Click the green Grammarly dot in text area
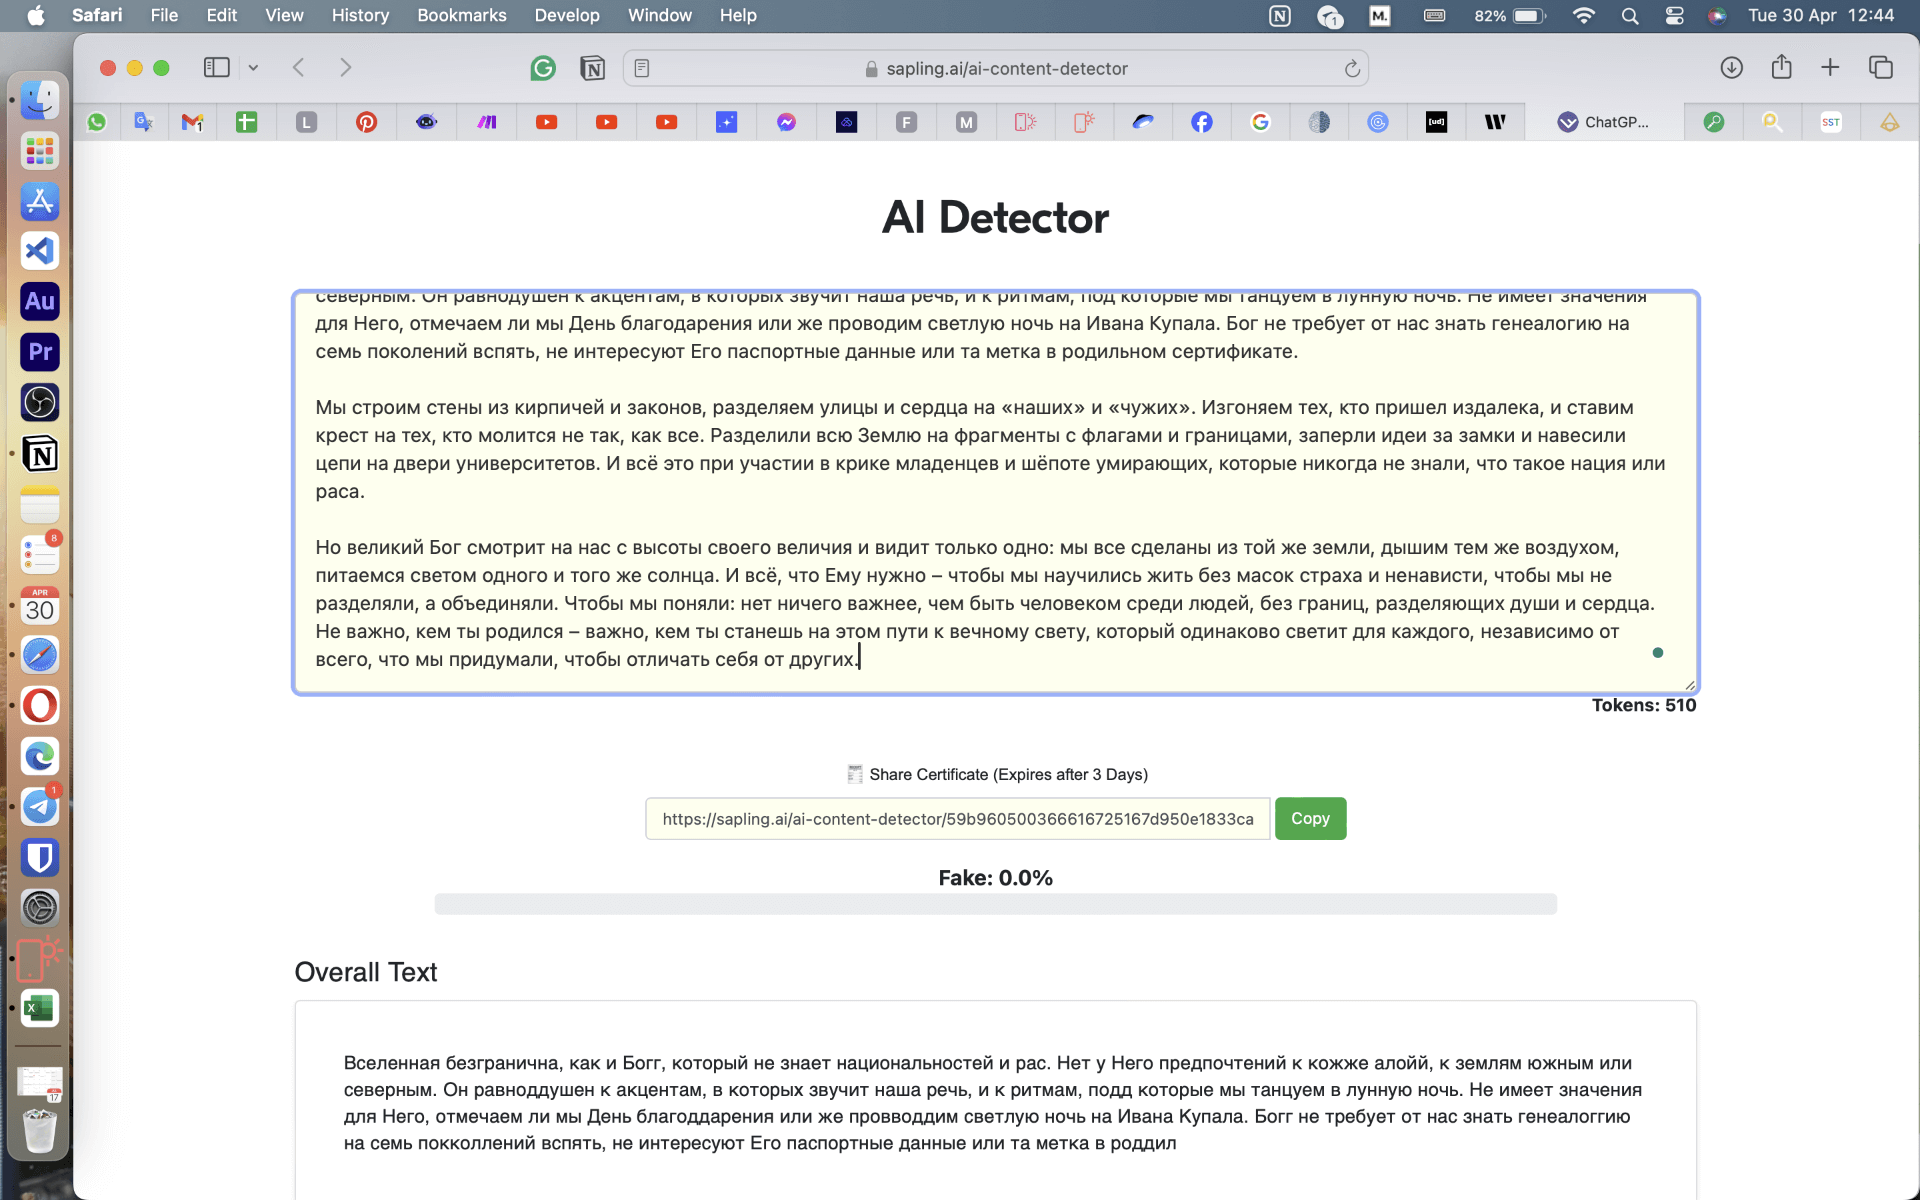Image resolution: width=1920 pixels, height=1200 pixels. (x=1658, y=653)
